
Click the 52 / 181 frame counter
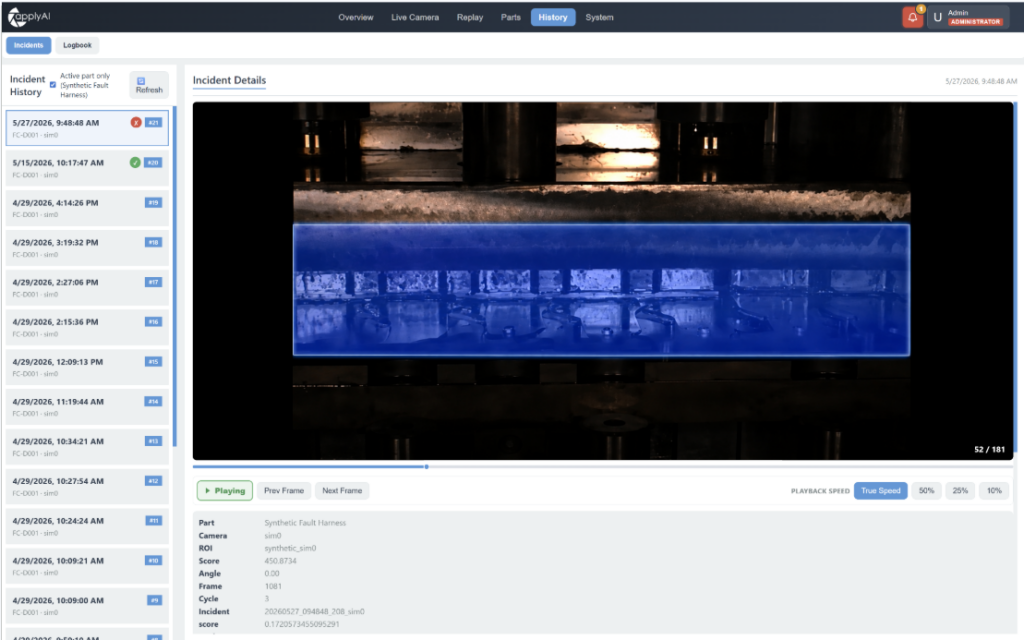989,449
